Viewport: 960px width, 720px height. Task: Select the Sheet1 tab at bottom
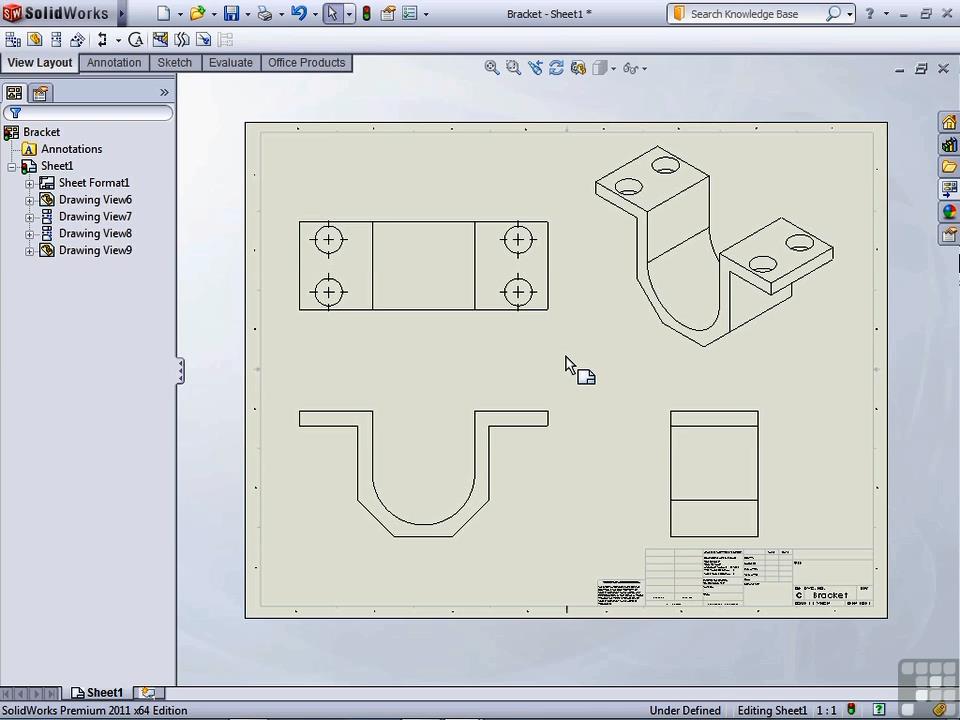(97, 692)
